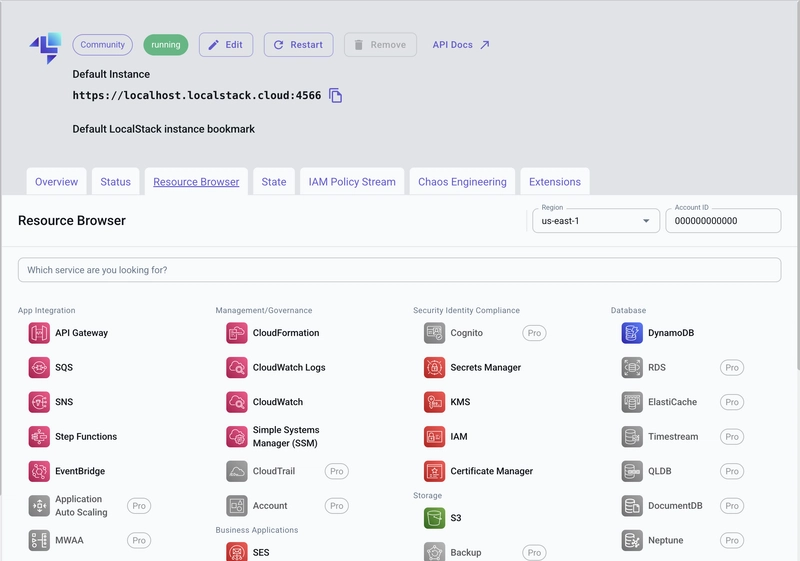This screenshot has height=561, width=800.
Task: Open the Secrets Manager icon
Action: (x=435, y=368)
